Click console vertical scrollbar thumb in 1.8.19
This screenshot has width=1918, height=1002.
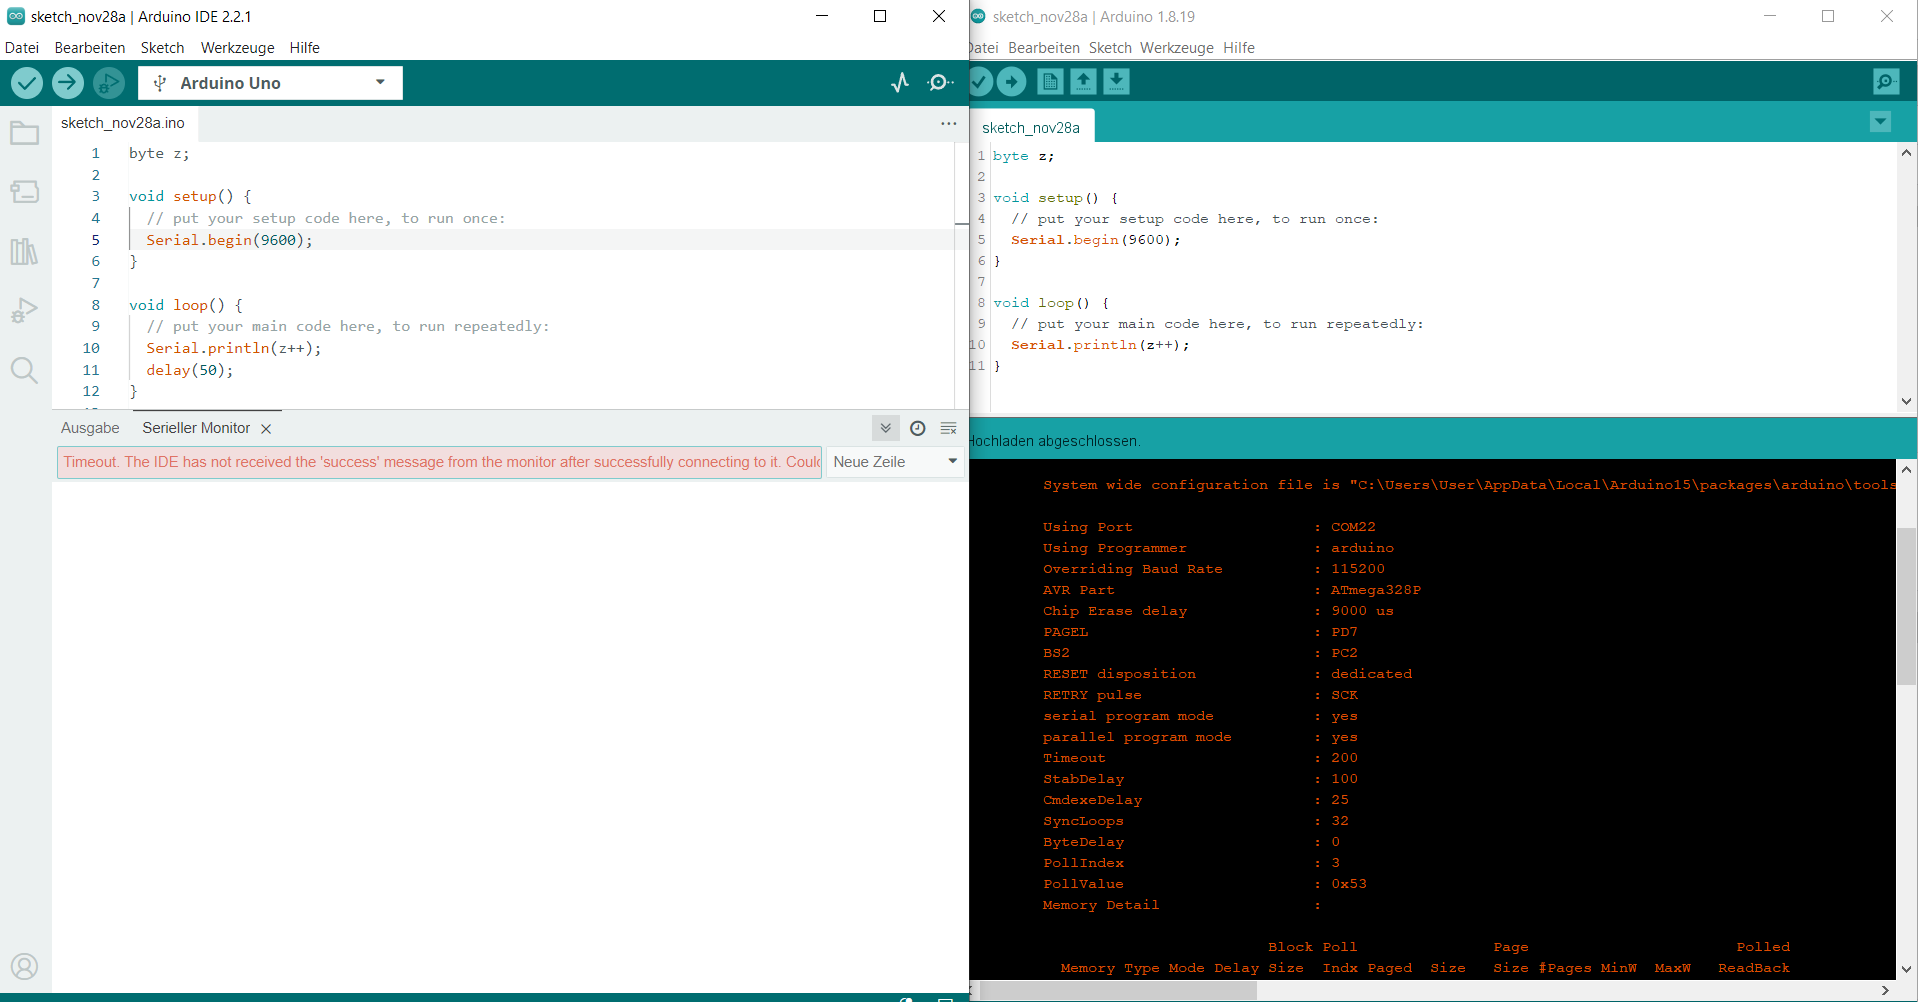1906,606
